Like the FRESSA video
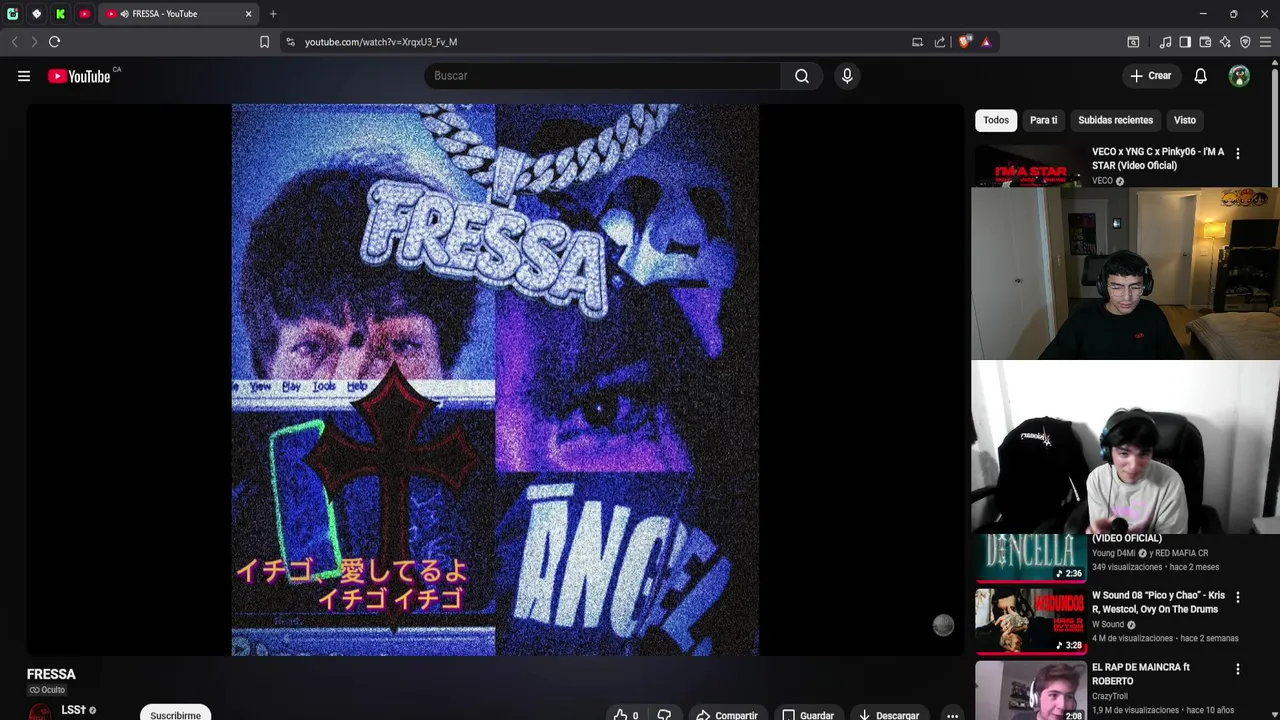This screenshot has height=720, width=1280. [x=626, y=715]
